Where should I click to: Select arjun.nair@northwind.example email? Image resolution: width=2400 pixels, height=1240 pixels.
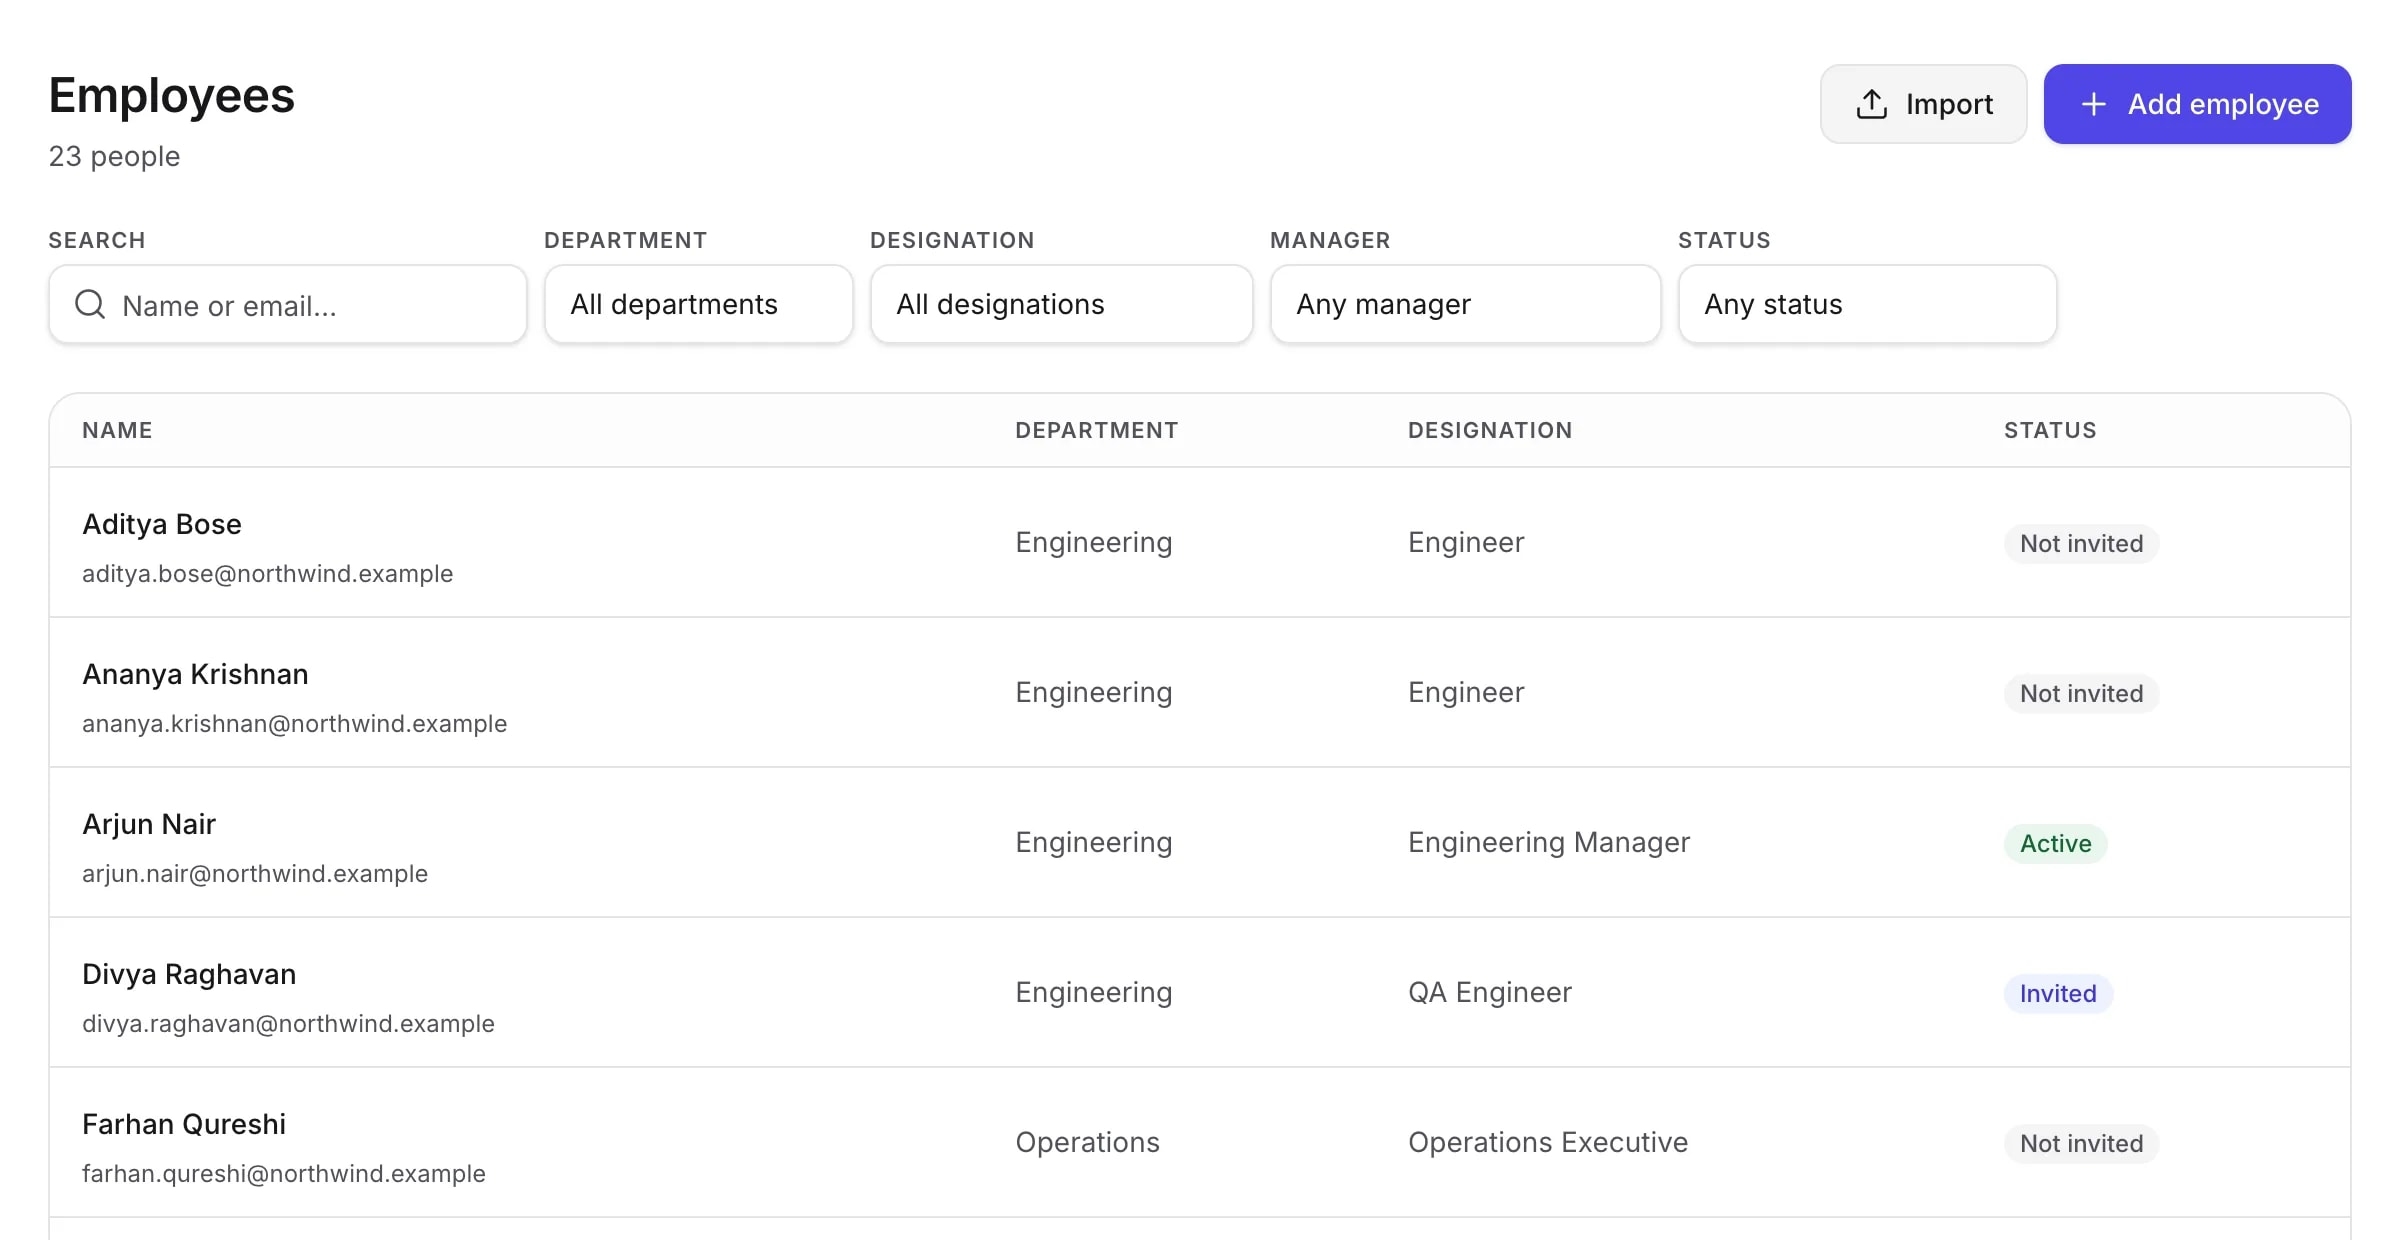tap(255, 873)
